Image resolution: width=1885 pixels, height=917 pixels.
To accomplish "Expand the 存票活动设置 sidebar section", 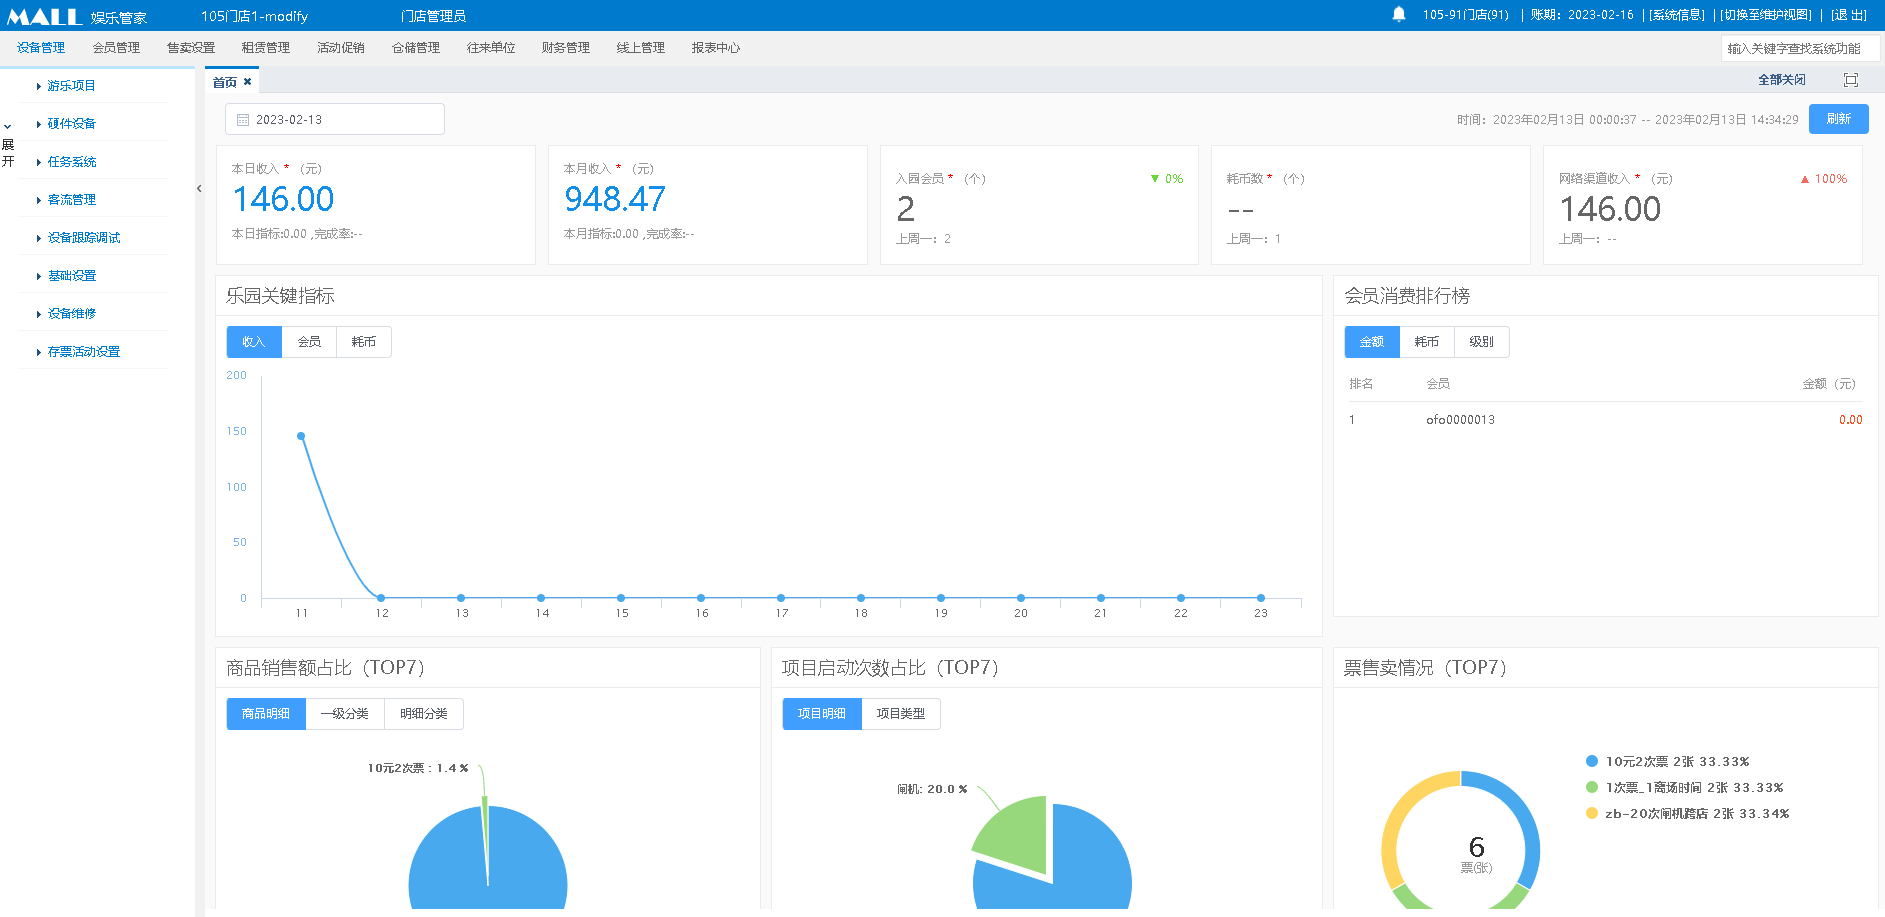I will click(x=83, y=352).
